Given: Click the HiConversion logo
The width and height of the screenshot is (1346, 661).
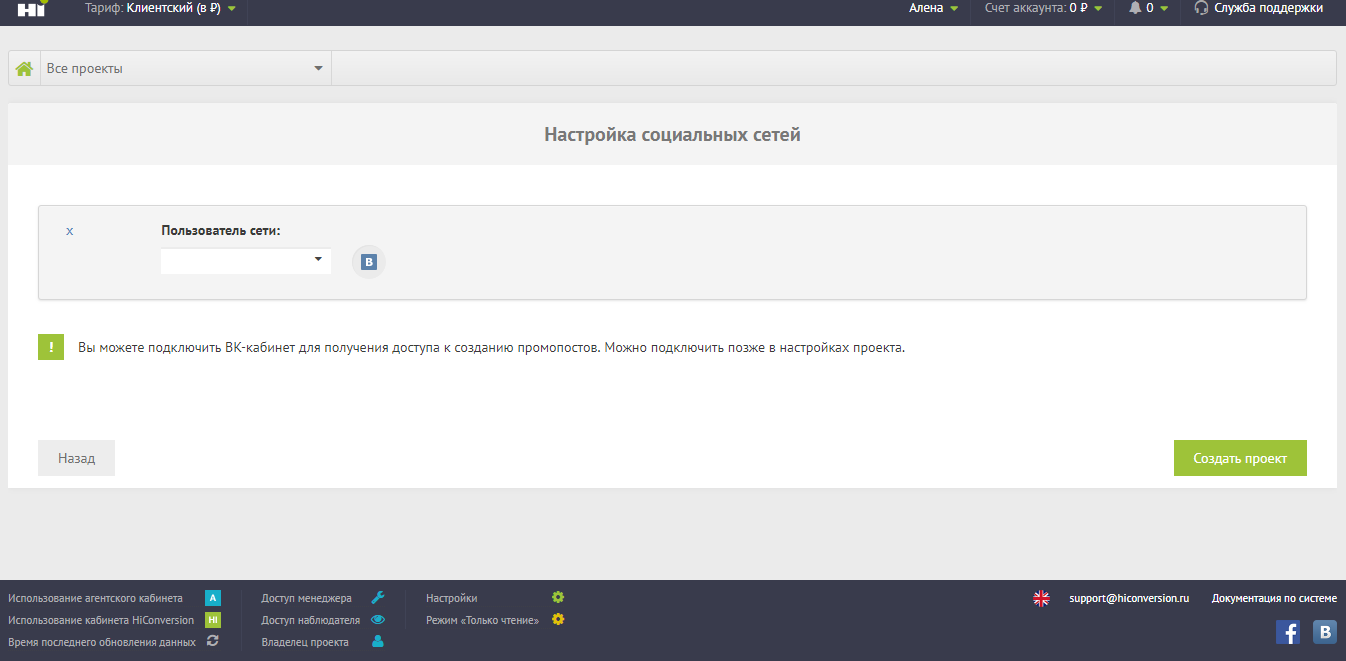Looking at the screenshot, I should [32, 8].
